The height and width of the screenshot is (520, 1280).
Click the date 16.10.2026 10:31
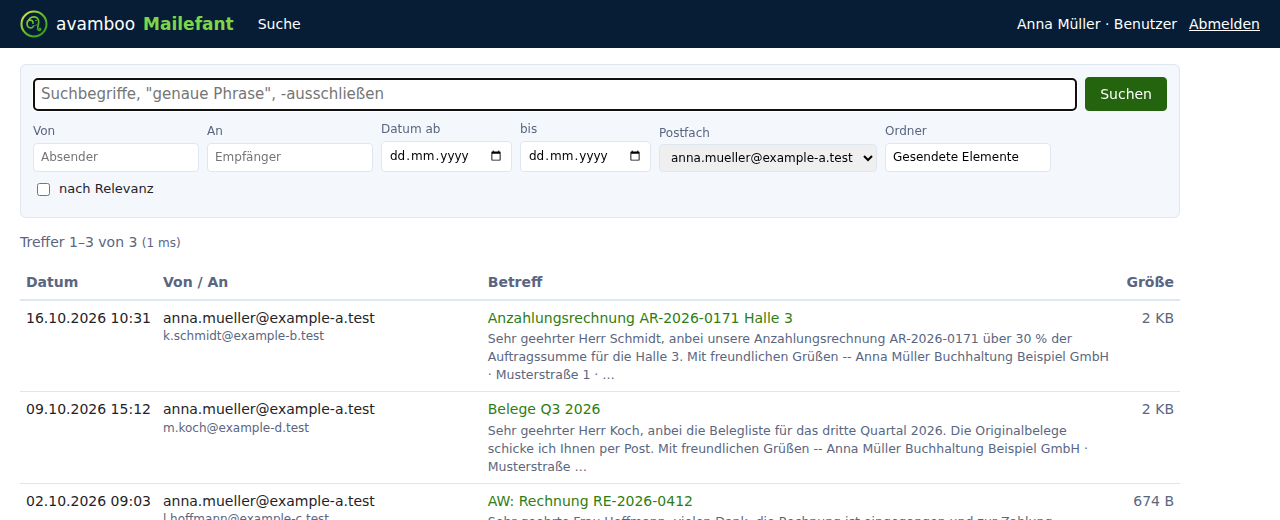[x=88, y=318]
